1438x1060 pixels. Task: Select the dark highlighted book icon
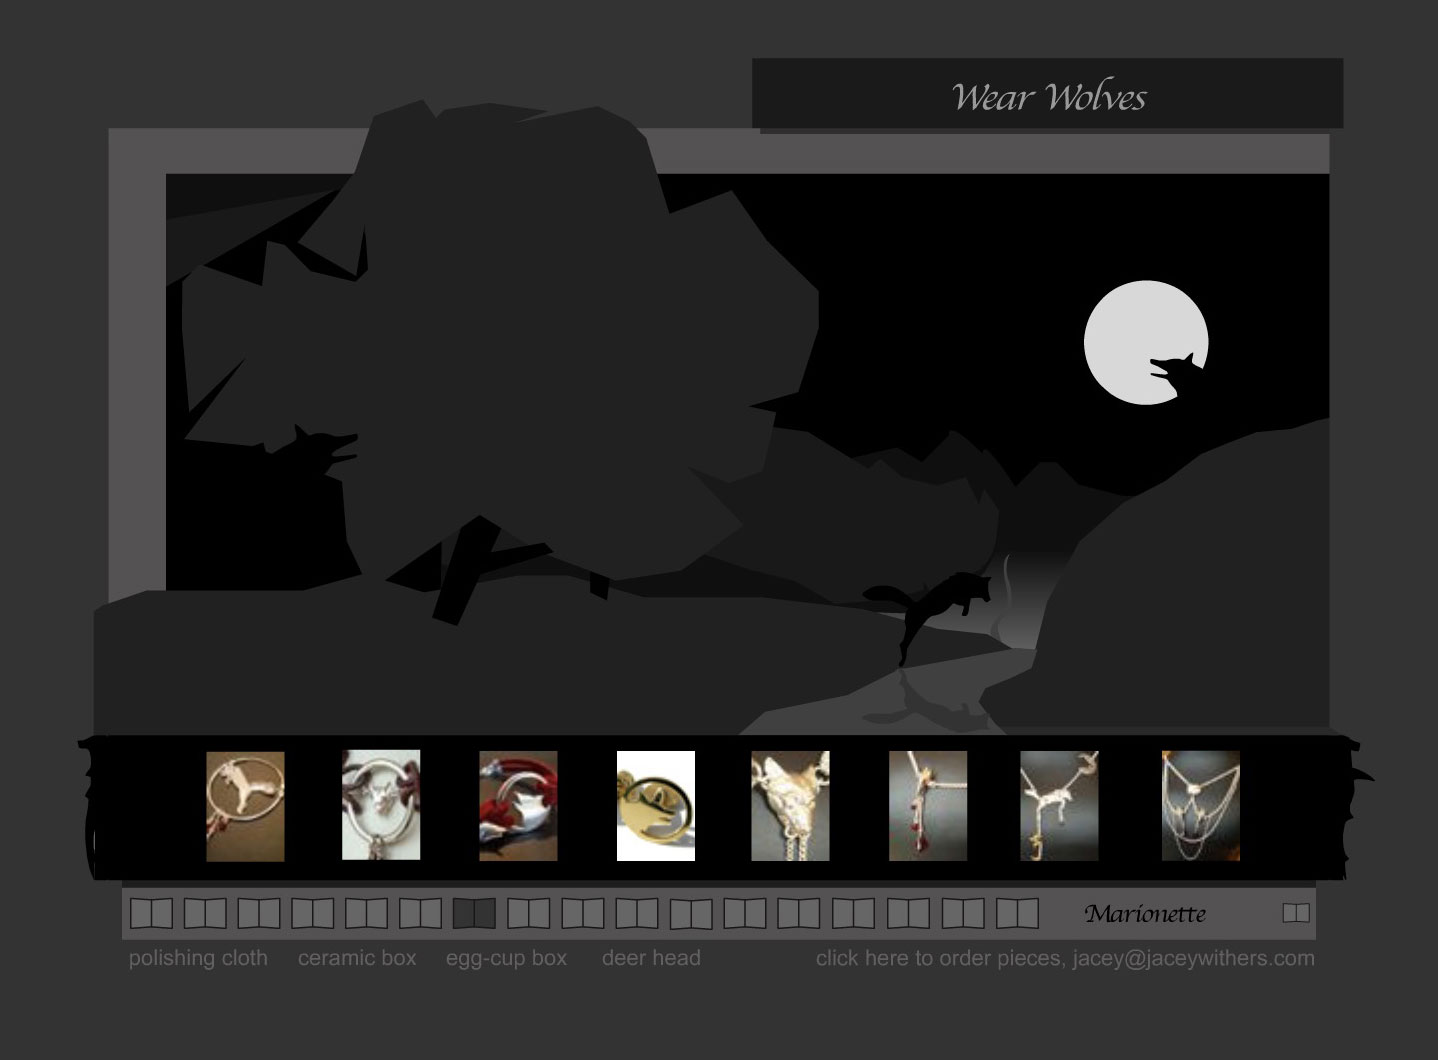(x=474, y=913)
